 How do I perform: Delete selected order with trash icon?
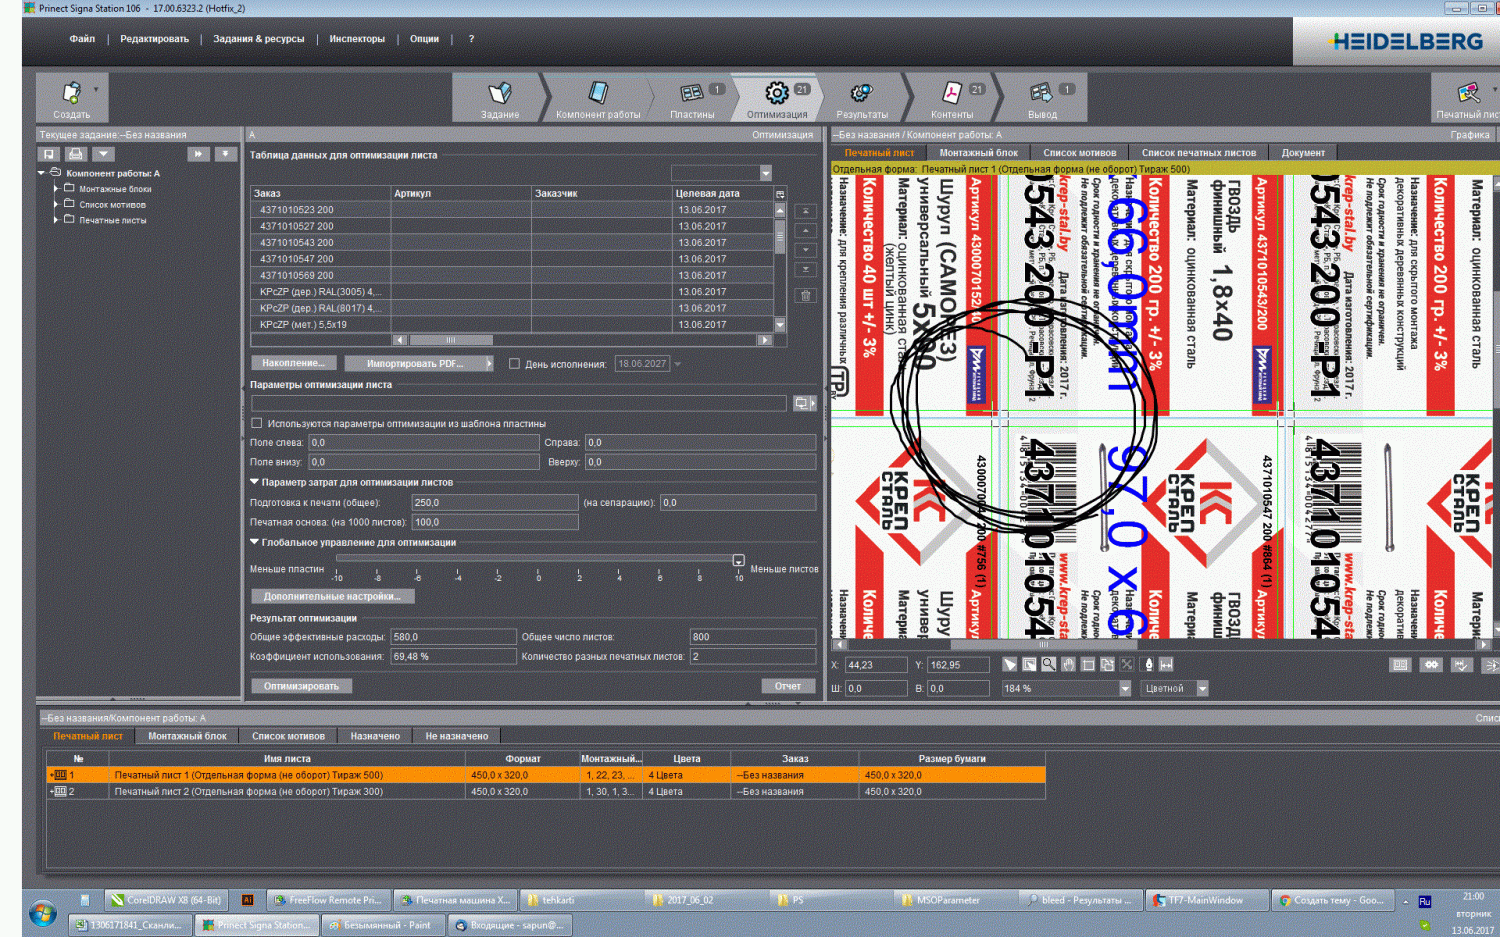point(805,295)
